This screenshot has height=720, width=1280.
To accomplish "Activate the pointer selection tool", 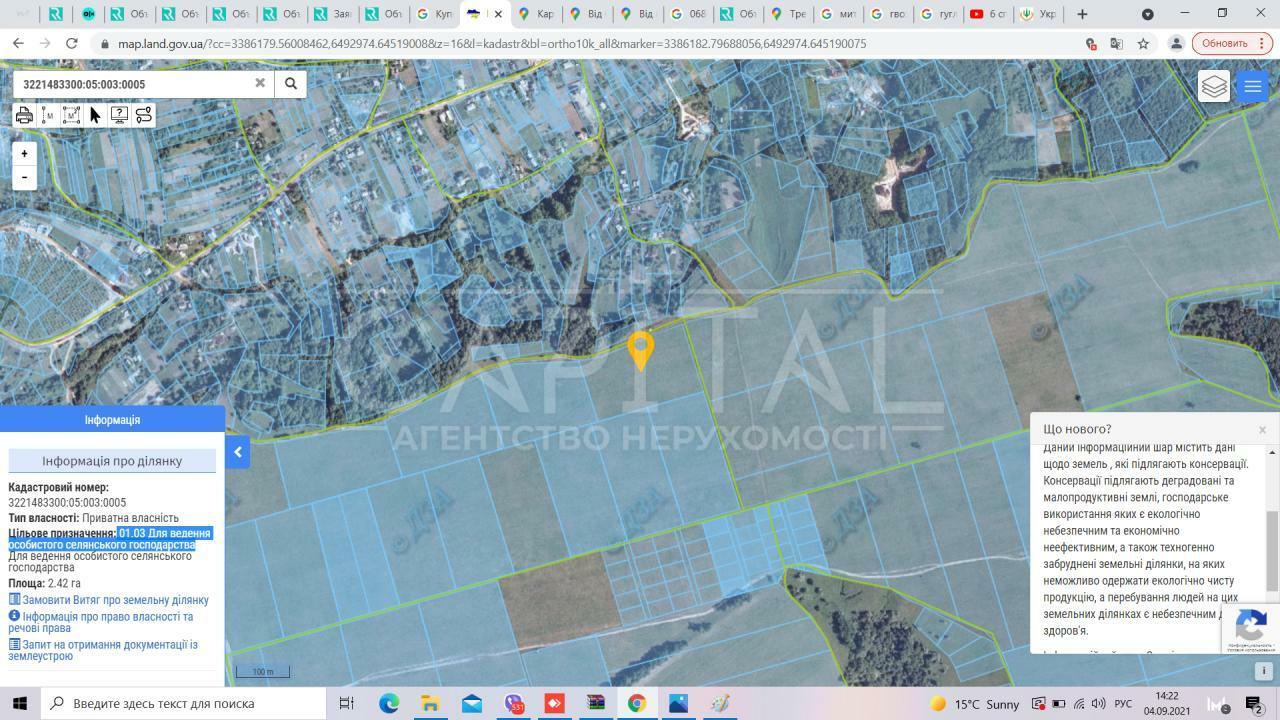I will click(95, 115).
